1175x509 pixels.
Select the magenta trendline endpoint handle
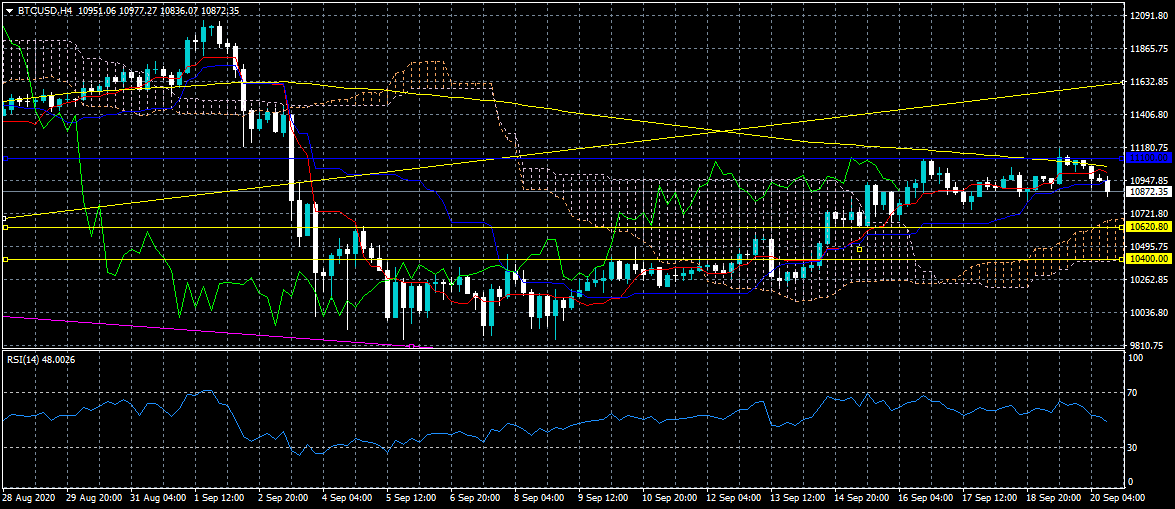pyautogui.click(x=411, y=346)
